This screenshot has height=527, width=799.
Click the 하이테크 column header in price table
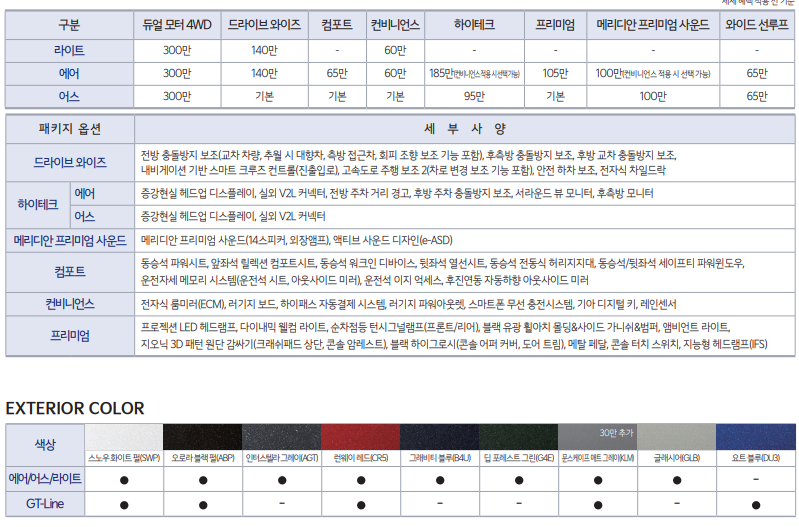(x=474, y=25)
